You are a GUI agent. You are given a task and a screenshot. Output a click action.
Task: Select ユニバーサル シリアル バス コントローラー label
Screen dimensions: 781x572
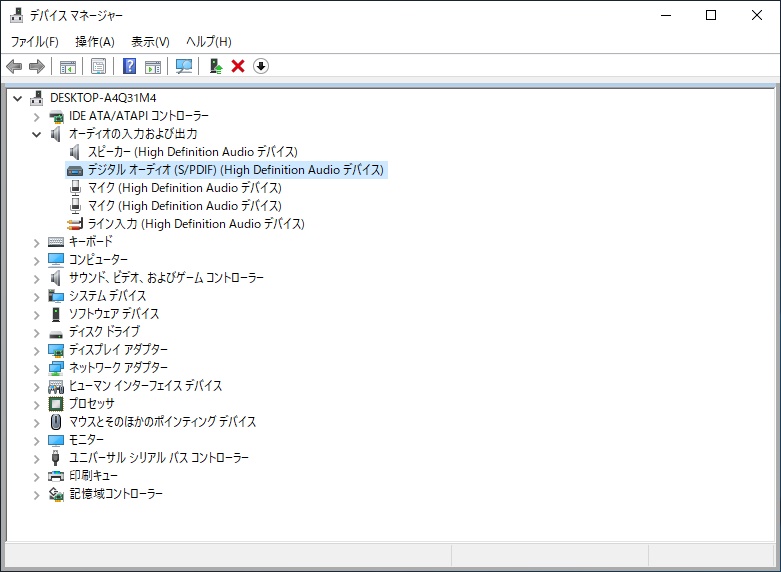[158, 457]
